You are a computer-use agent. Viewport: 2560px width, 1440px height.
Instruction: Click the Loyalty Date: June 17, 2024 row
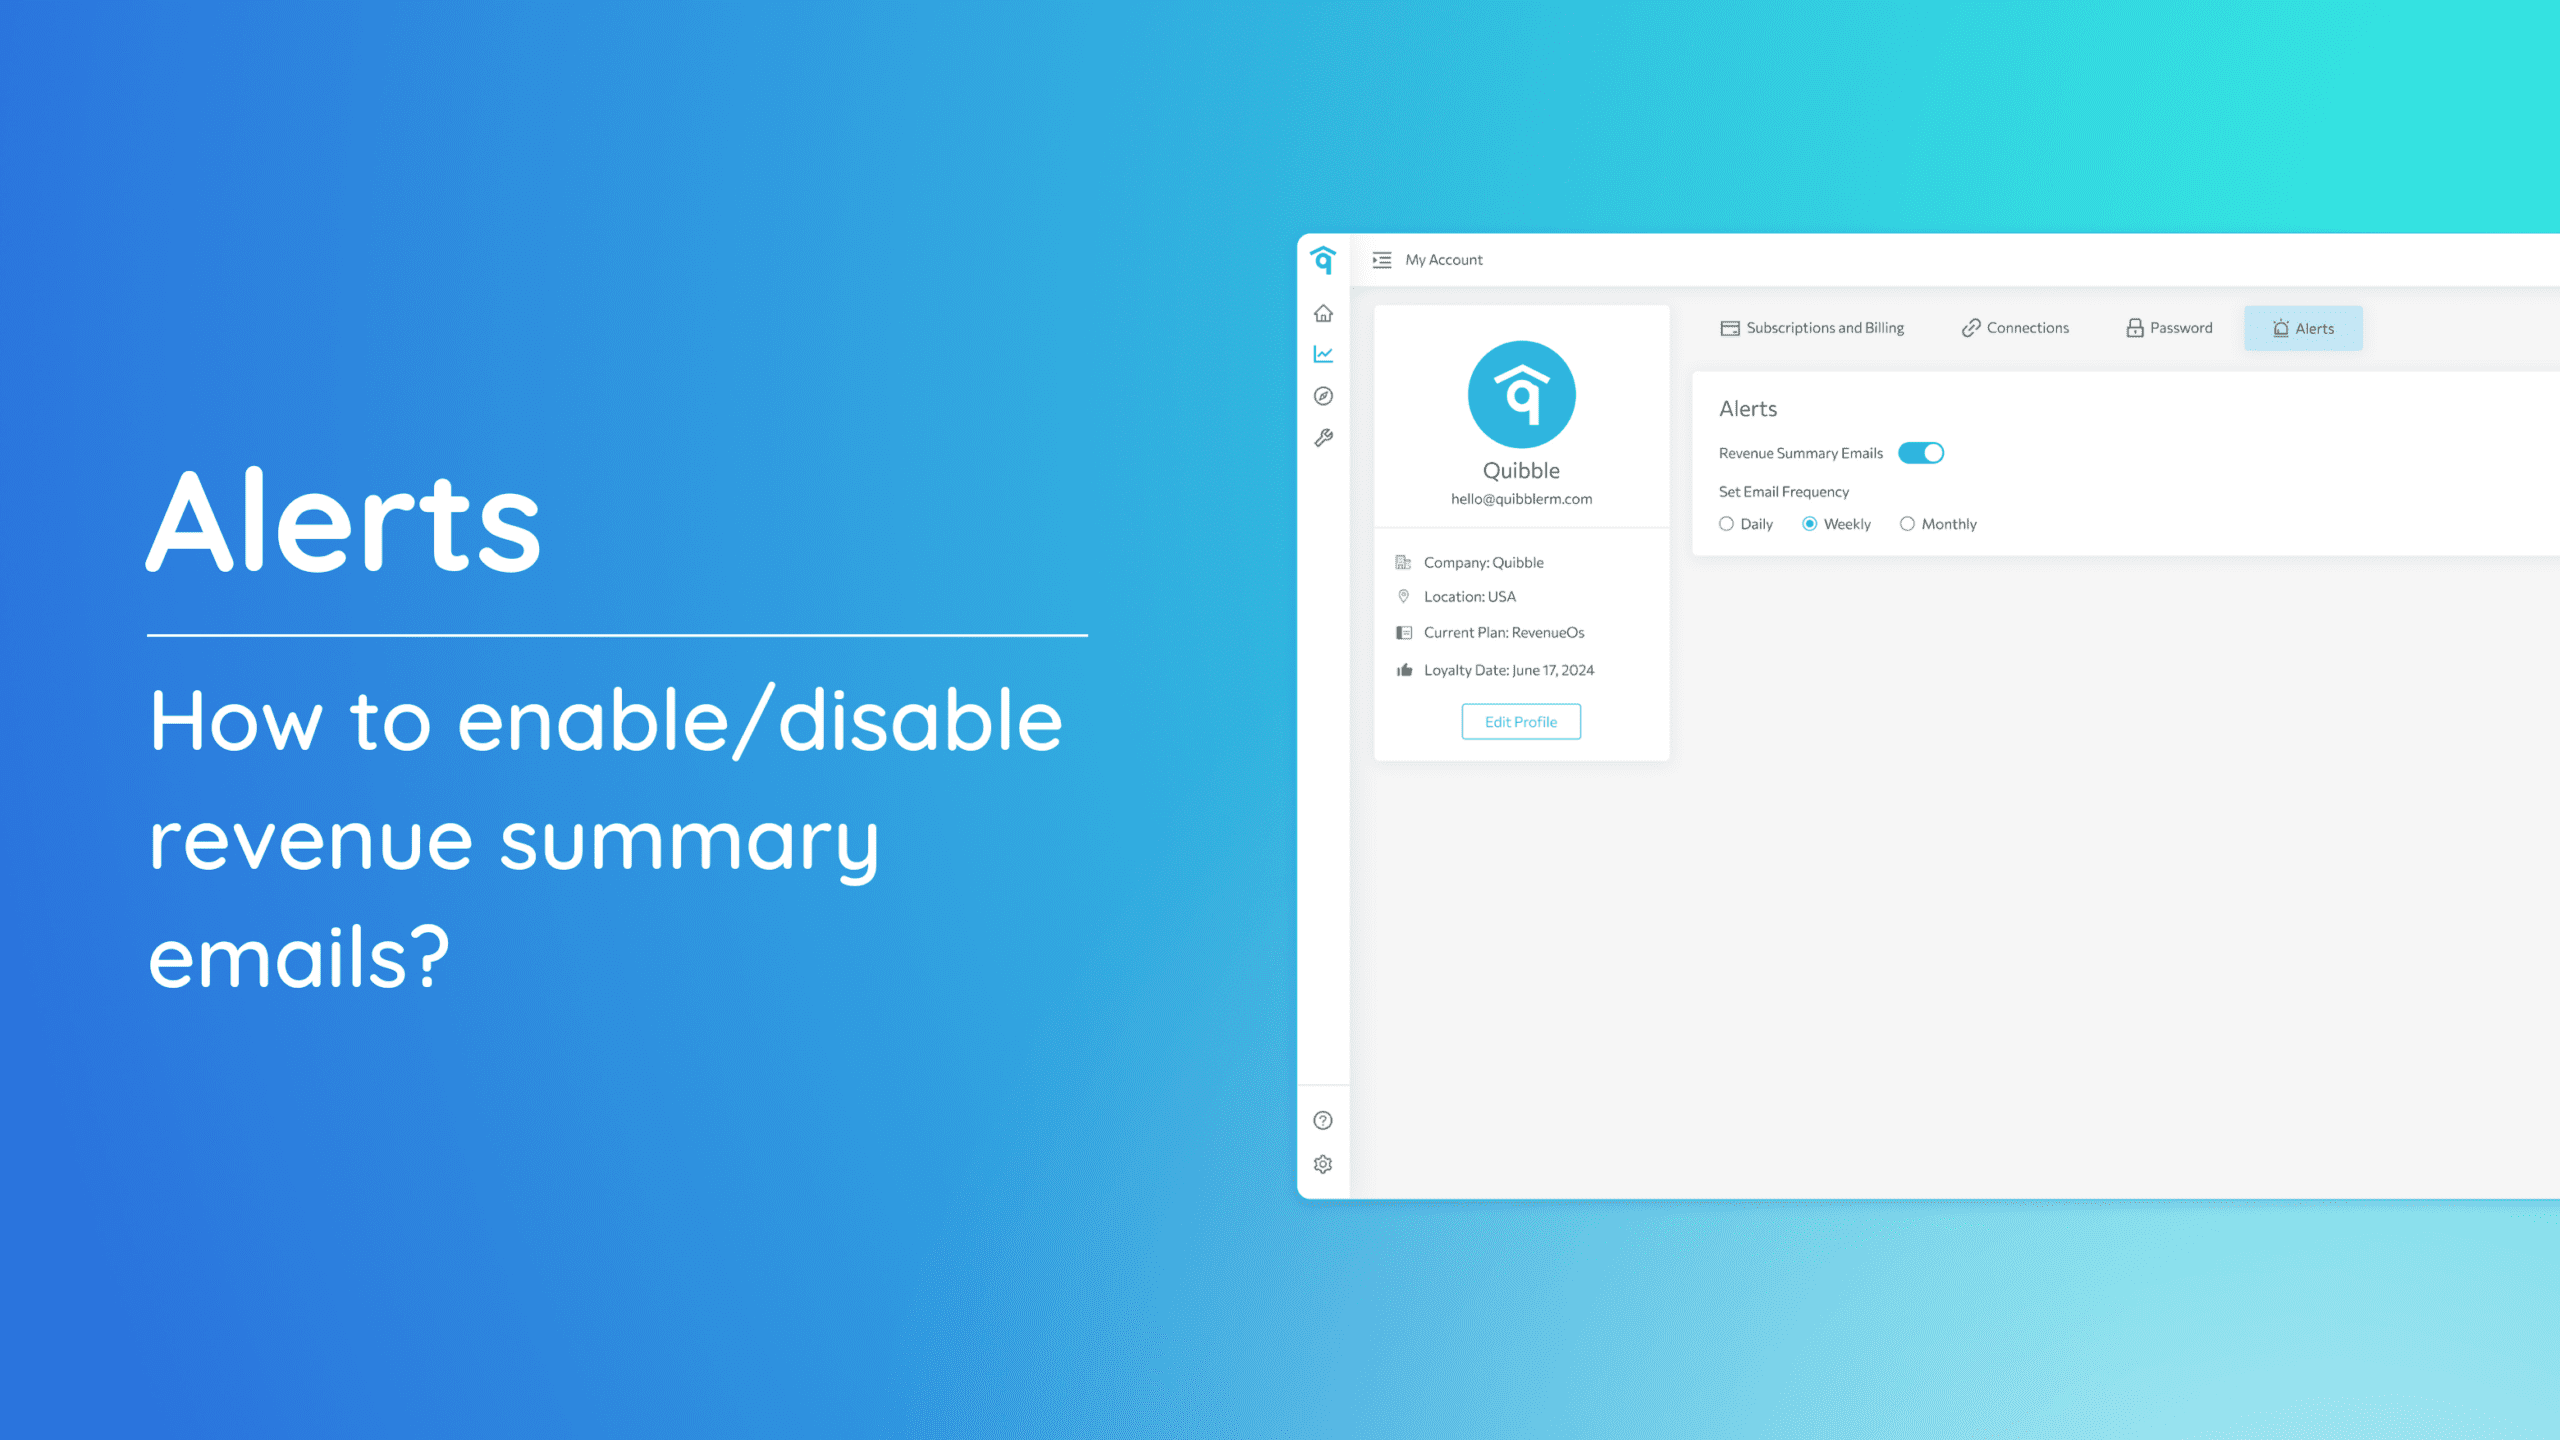click(1495, 671)
